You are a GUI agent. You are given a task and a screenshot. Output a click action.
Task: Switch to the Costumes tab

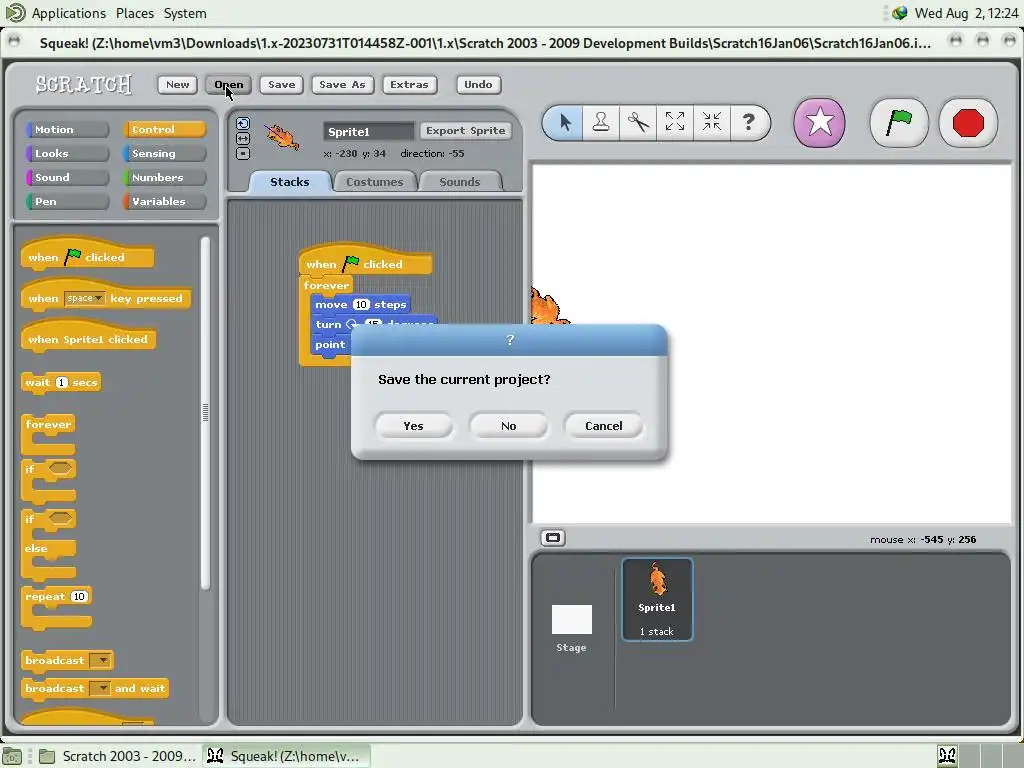tap(374, 182)
